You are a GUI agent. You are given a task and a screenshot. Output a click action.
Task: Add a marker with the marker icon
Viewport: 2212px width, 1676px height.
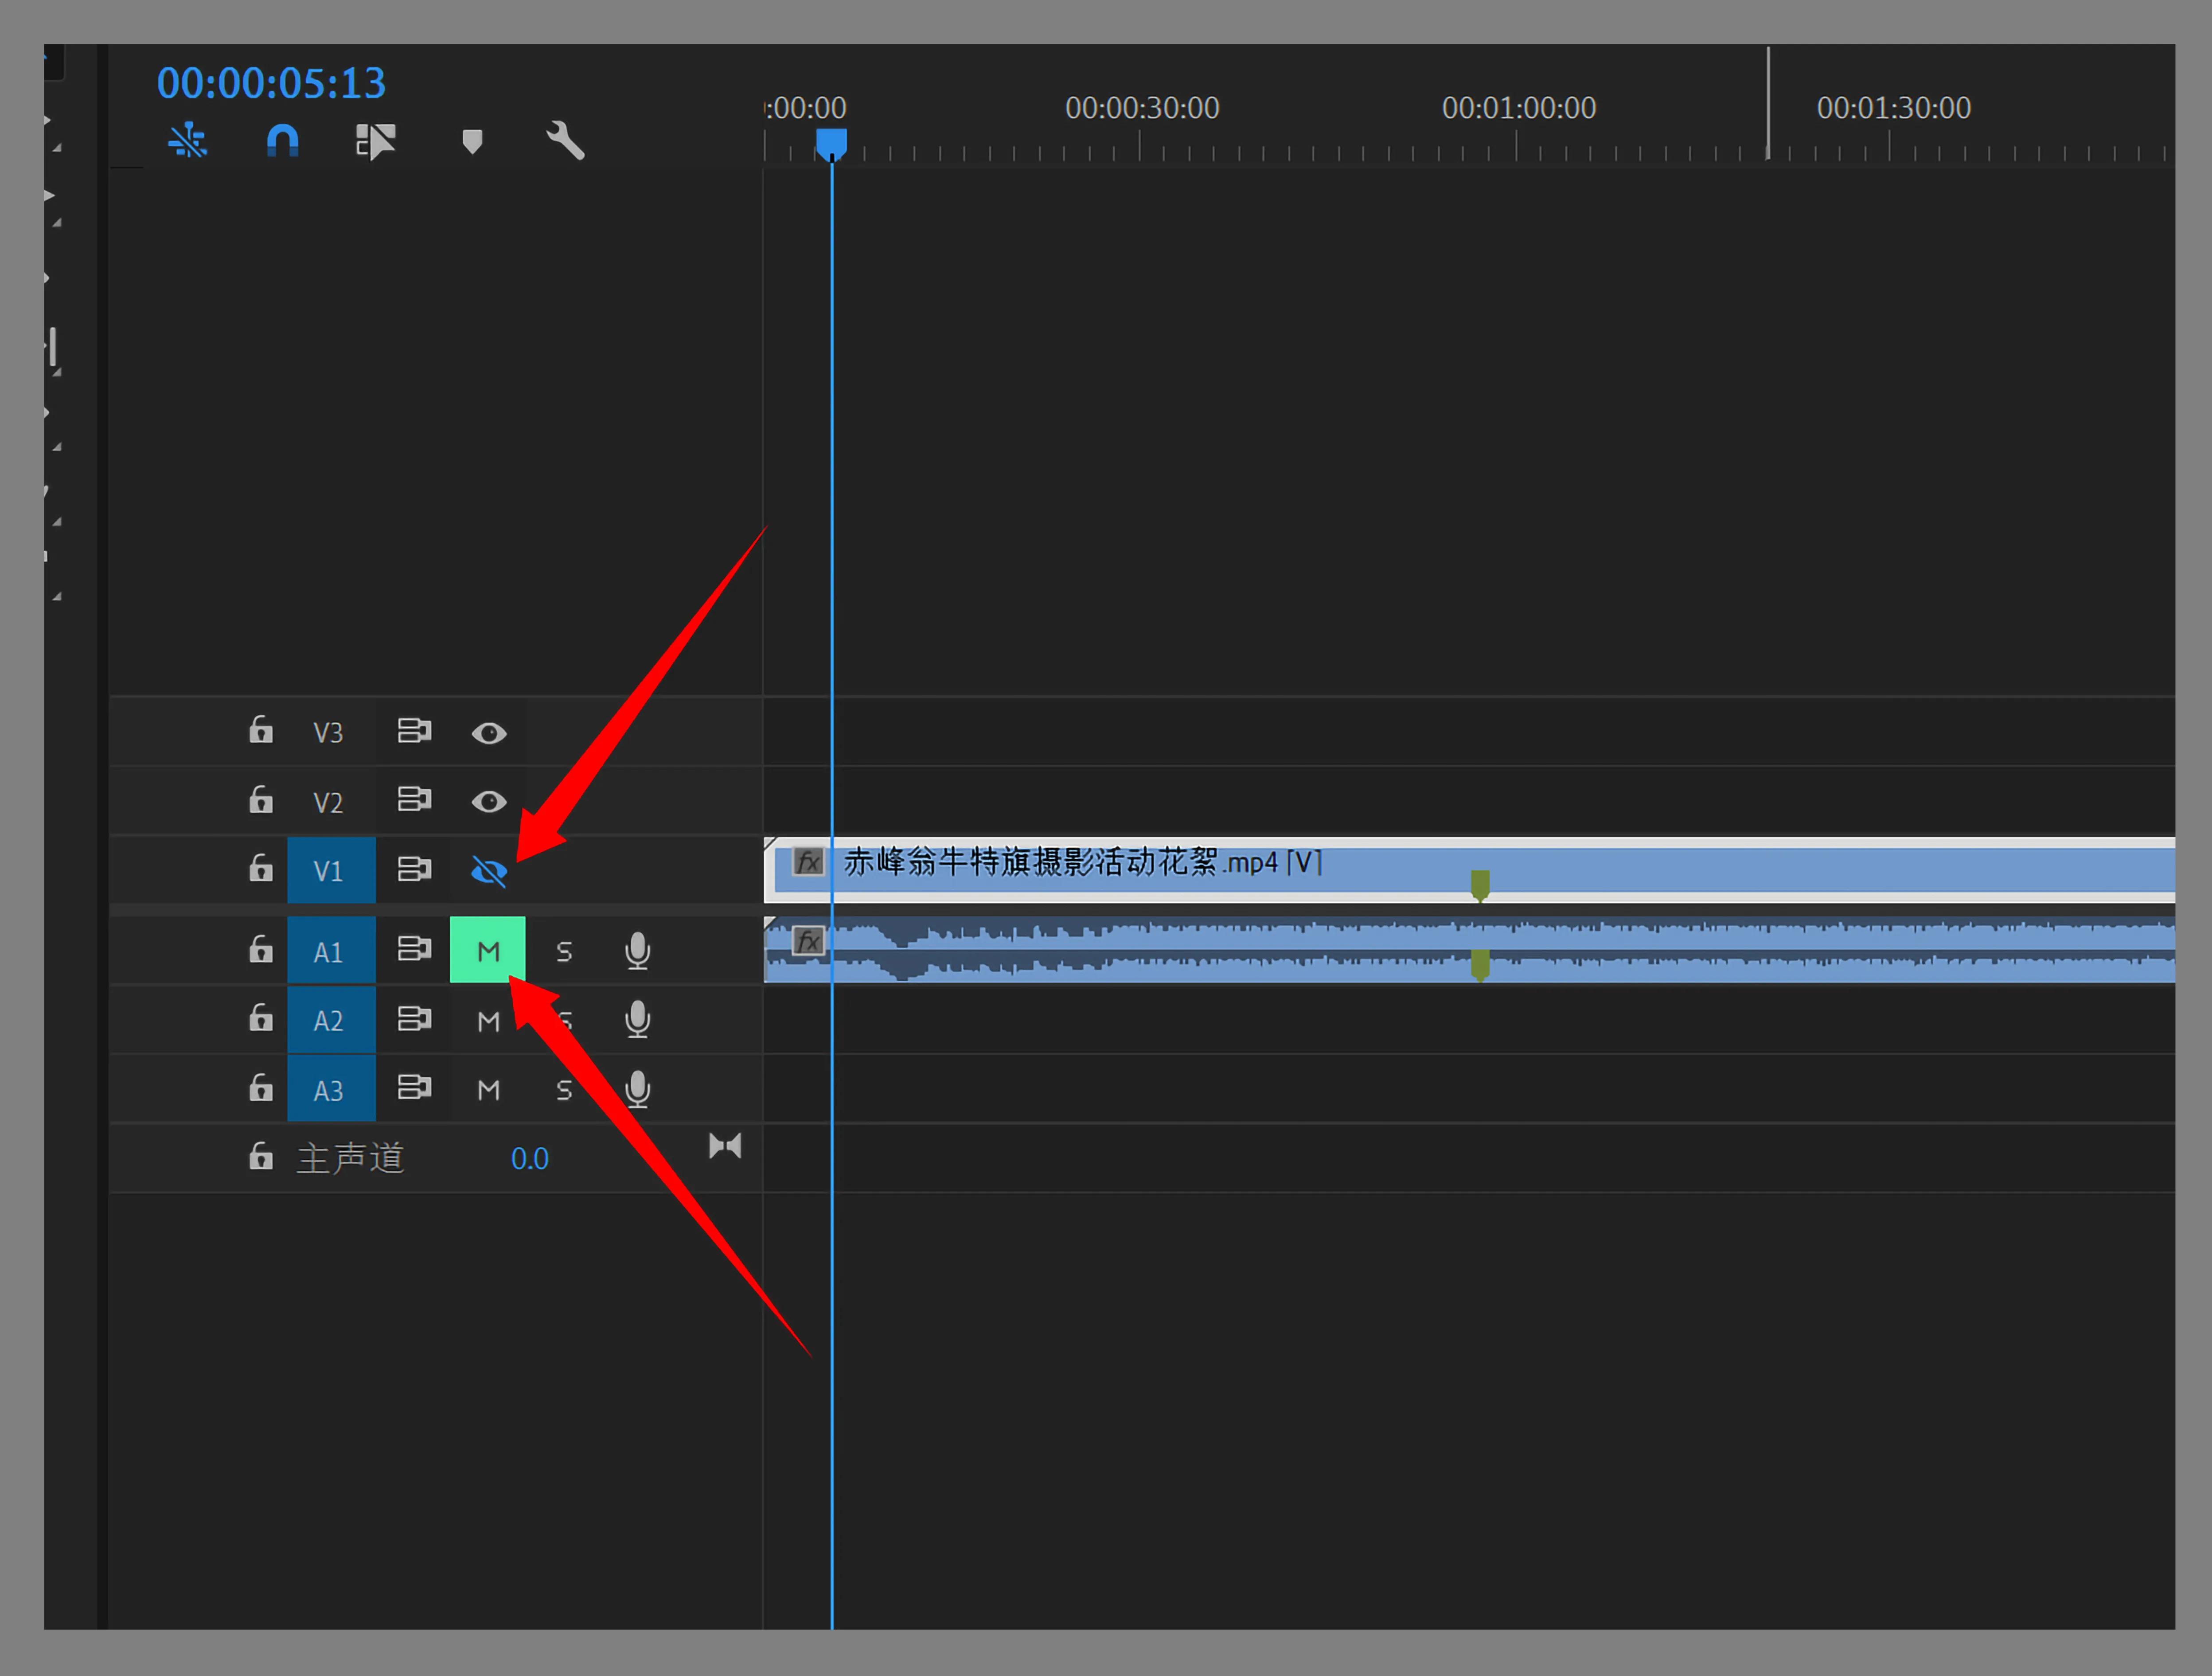tap(472, 141)
